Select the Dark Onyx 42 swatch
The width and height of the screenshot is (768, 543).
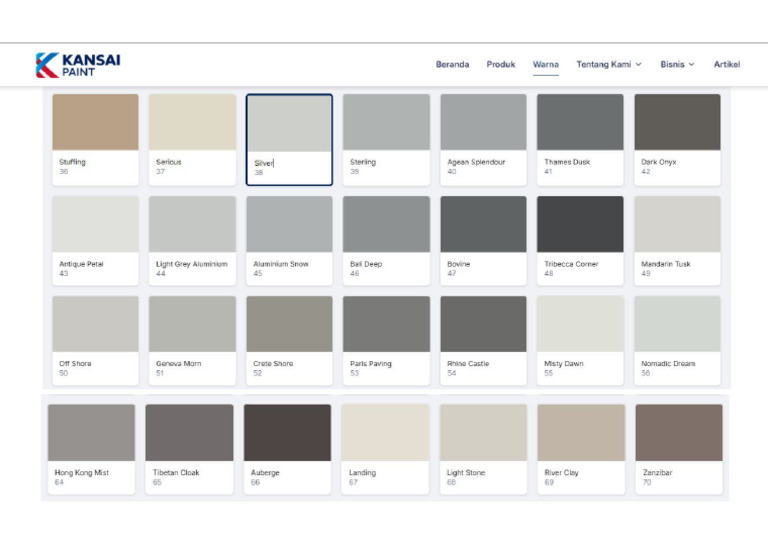(677, 140)
